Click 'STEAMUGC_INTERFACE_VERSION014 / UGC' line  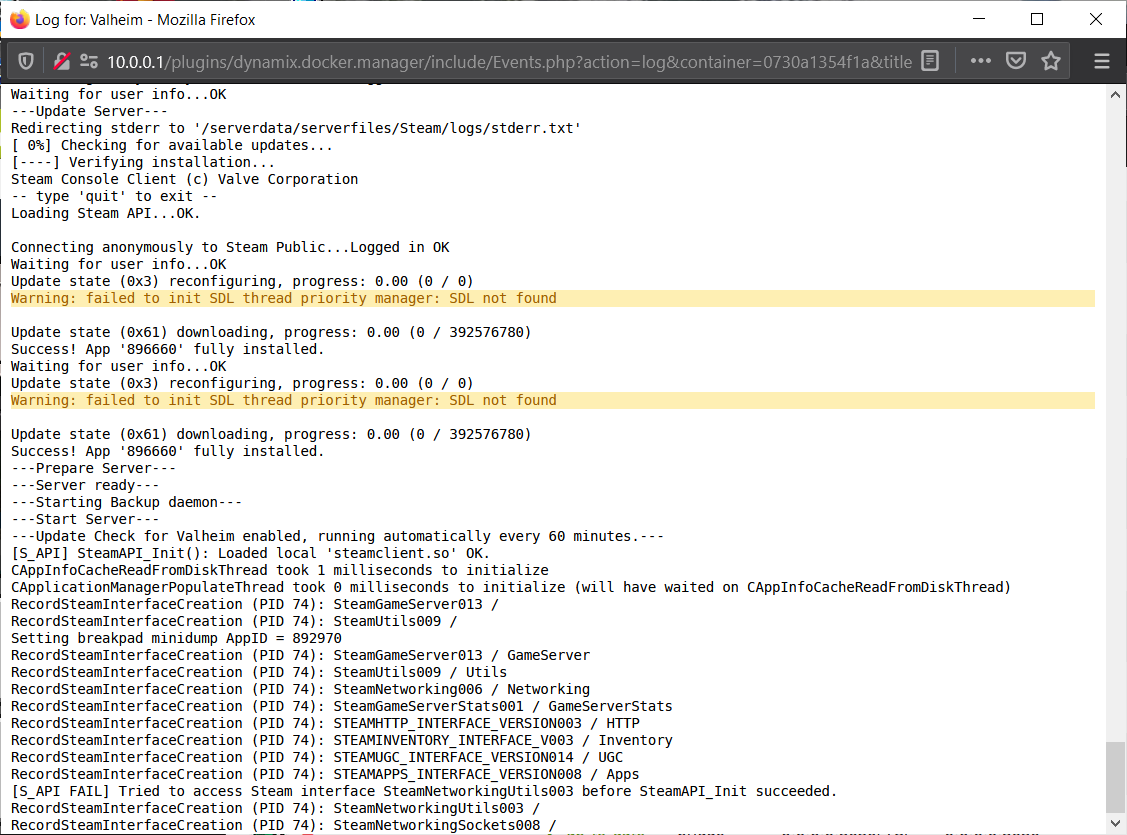pyautogui.click(x=317, y=757)
